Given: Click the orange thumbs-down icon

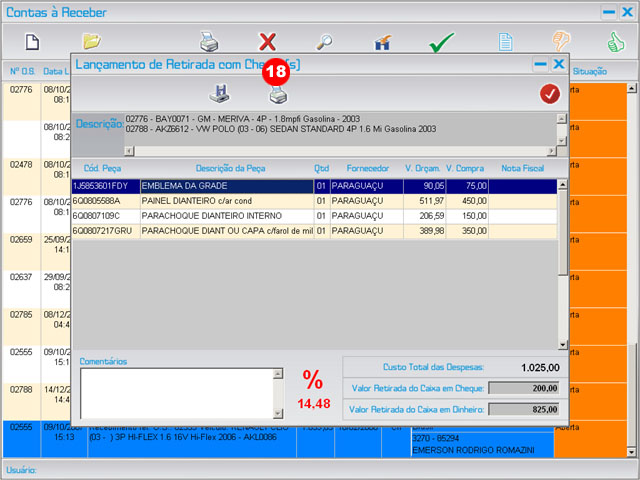Looking at the screenshot, I should [x=561, y=41].
